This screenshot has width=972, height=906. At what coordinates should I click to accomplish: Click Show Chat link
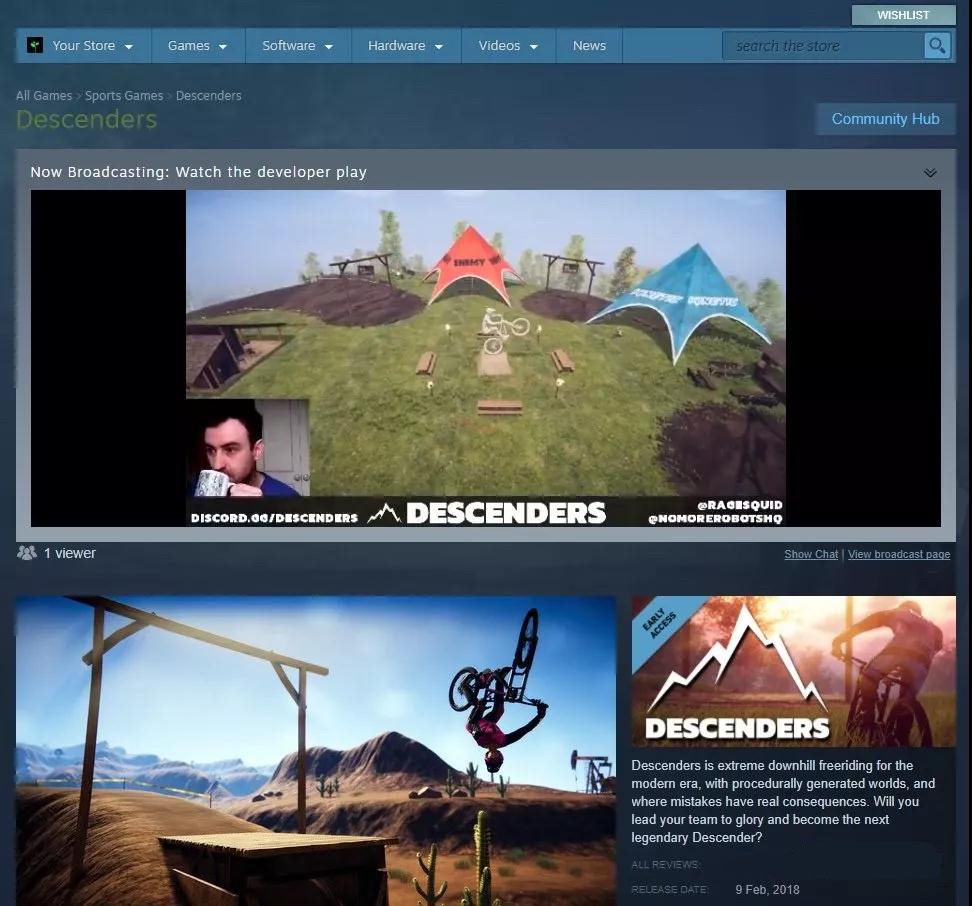pyautogui.click(x=811, y=554)
